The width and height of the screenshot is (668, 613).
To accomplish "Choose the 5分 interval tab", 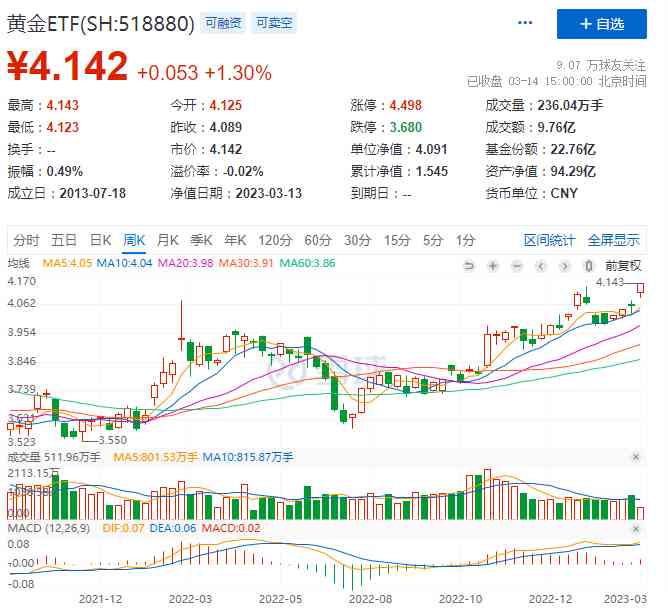I will click(x=432, y=240).
